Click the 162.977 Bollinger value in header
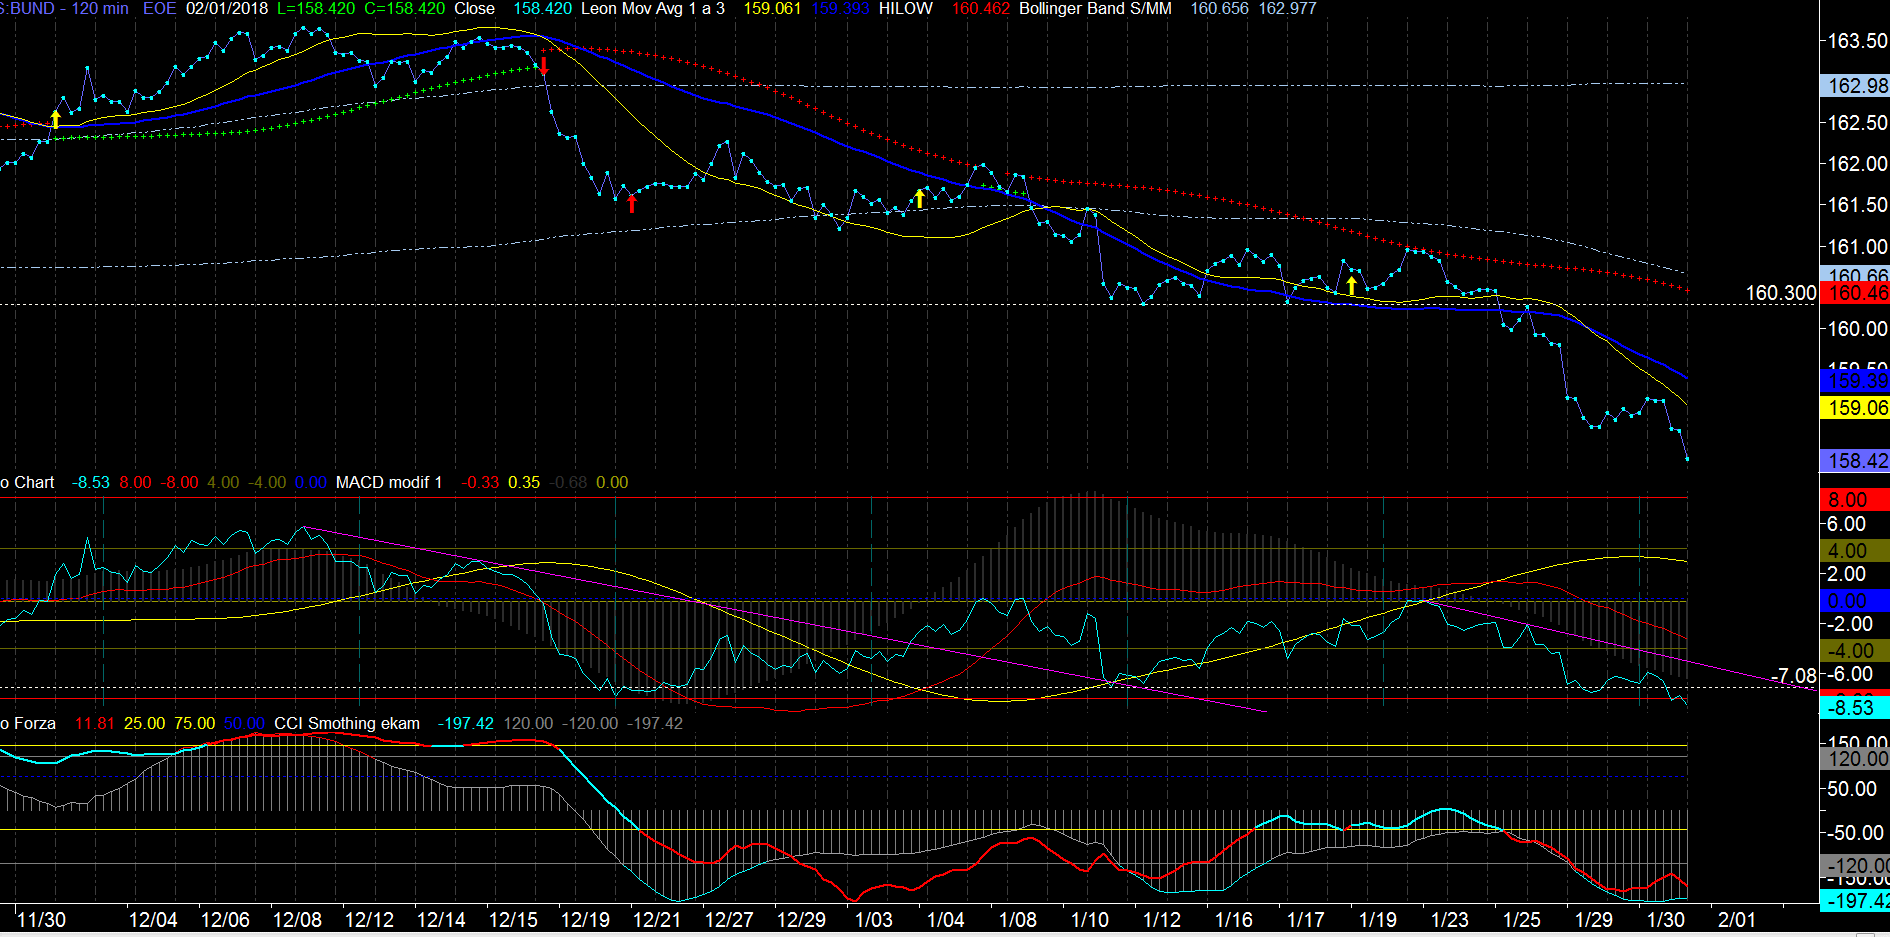The height and width of the screenshot is (937, 1890). (x=1287, y=8)
